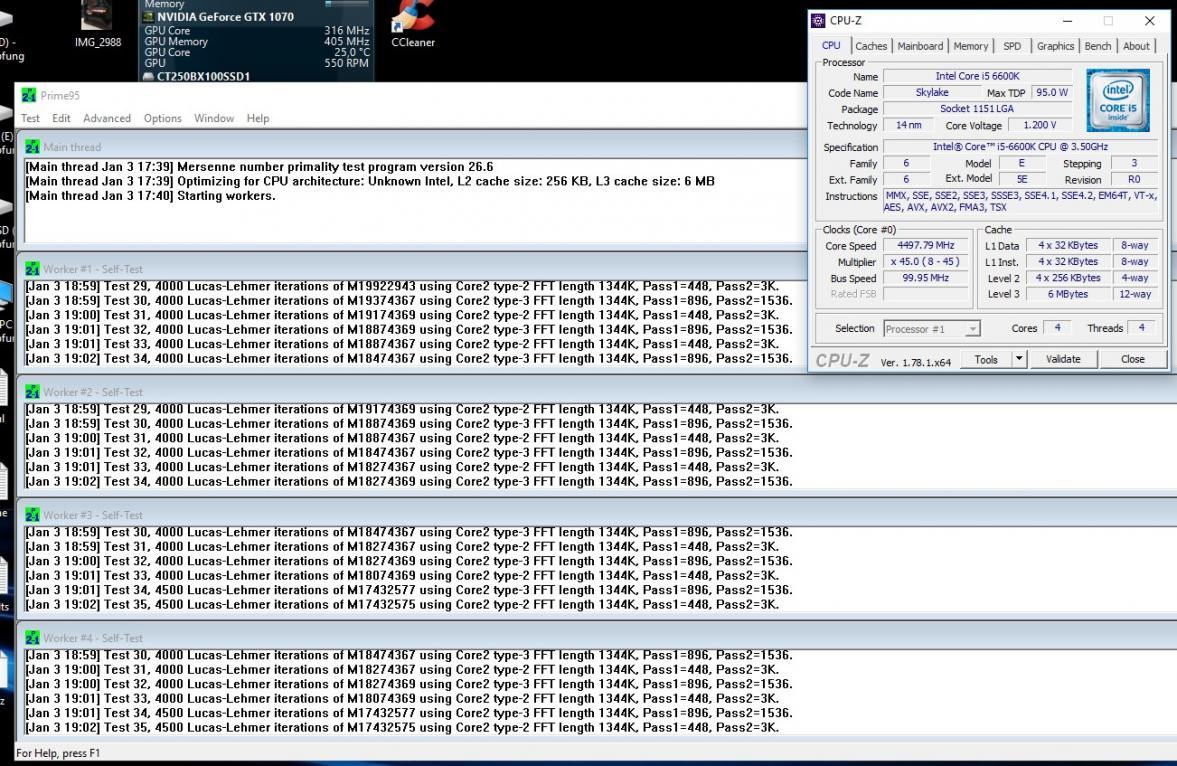Viewport: 1177px width, 766px height.
Task: Click the NVIDIA GeForce GTX 1070 widget icon
Action: [149, 17]
